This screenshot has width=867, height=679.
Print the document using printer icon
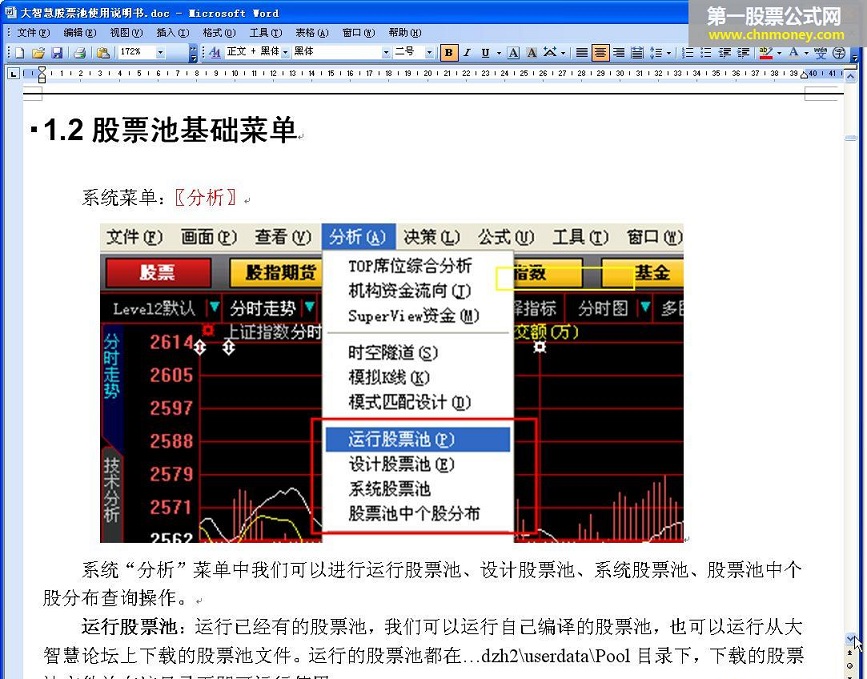(x=80, y=53)
